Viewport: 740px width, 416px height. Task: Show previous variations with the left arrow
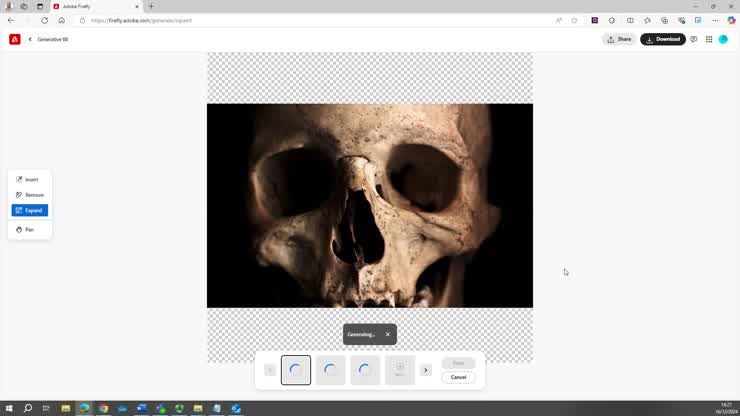tap(269, 370)
